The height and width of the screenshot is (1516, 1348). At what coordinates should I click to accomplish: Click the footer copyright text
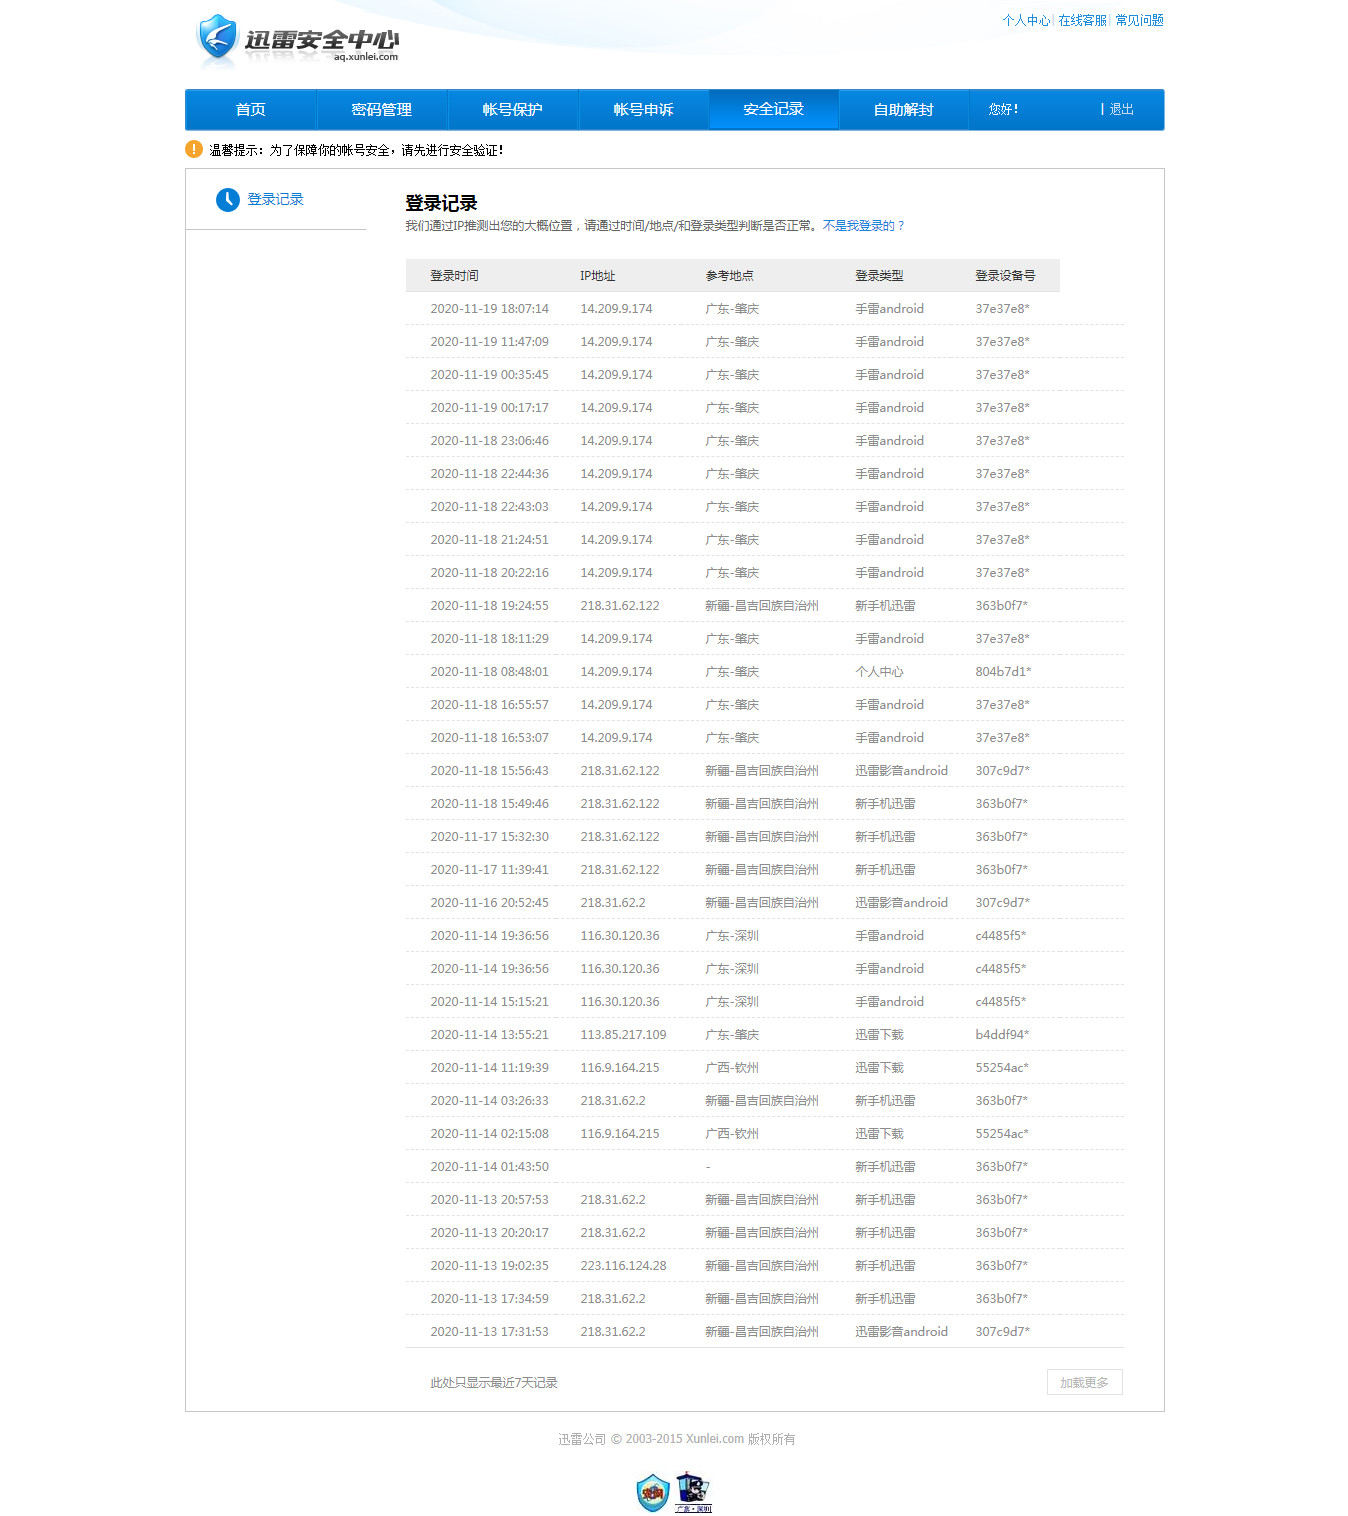677,1439
